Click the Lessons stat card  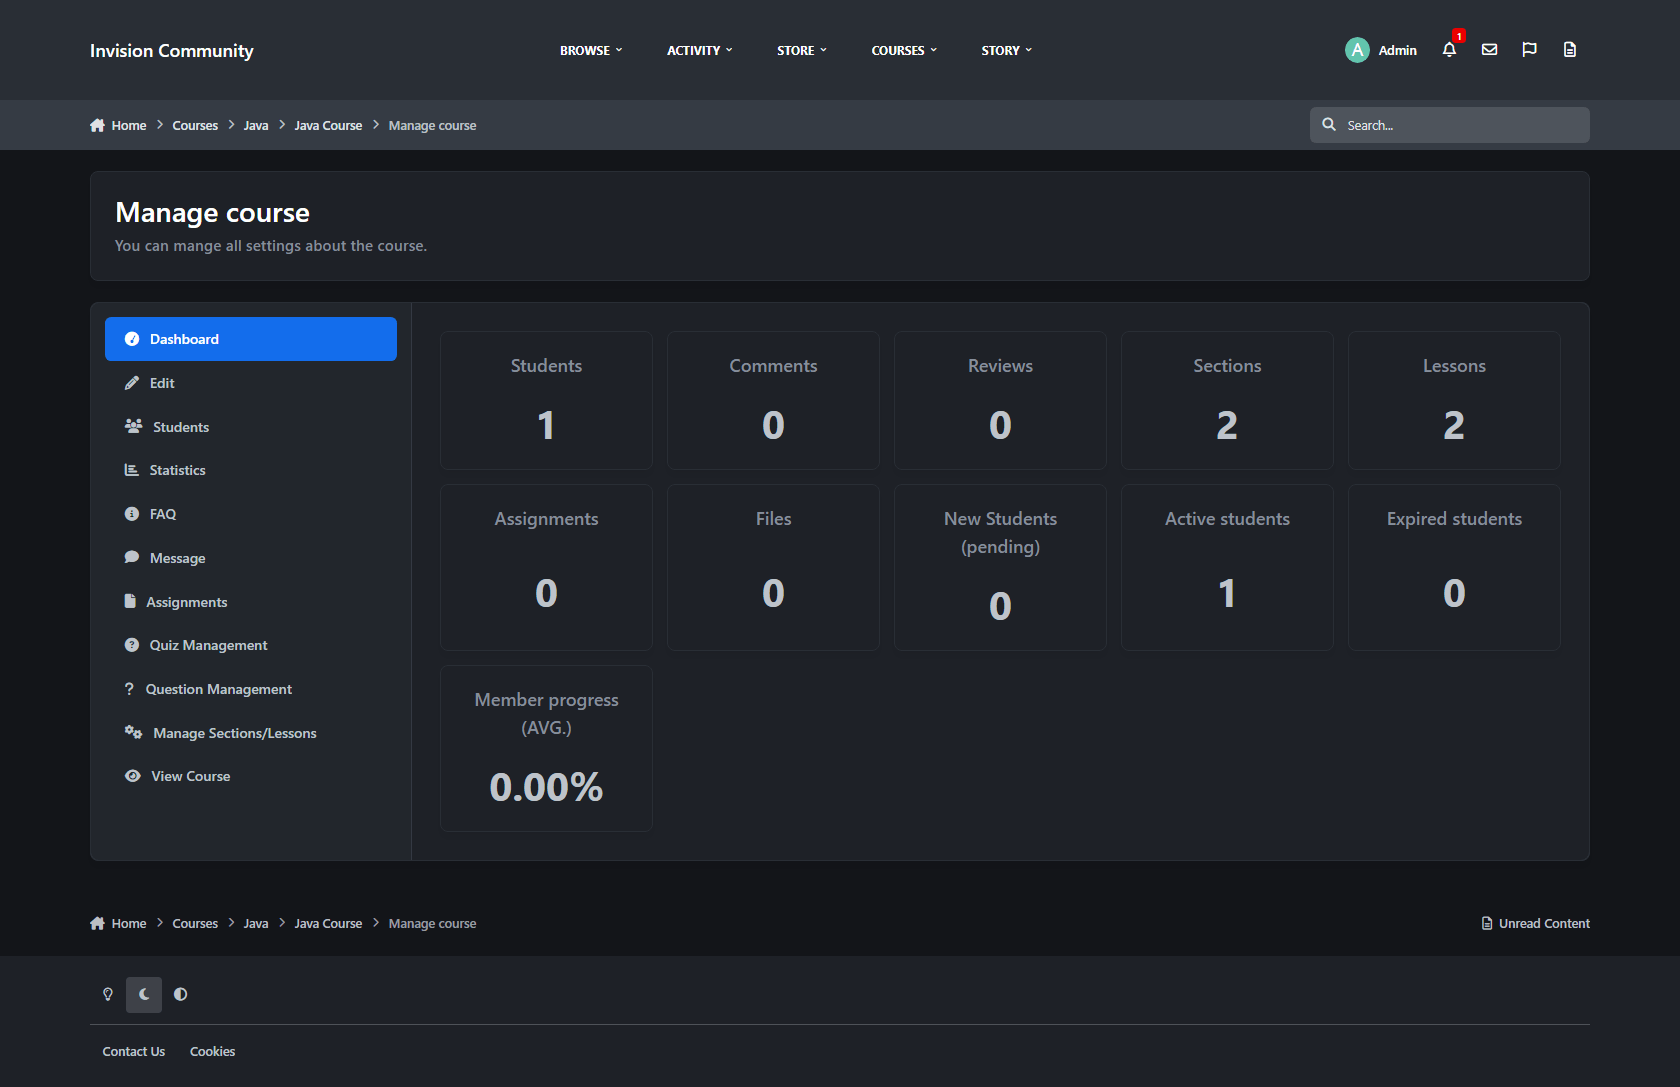(1454, 401)
